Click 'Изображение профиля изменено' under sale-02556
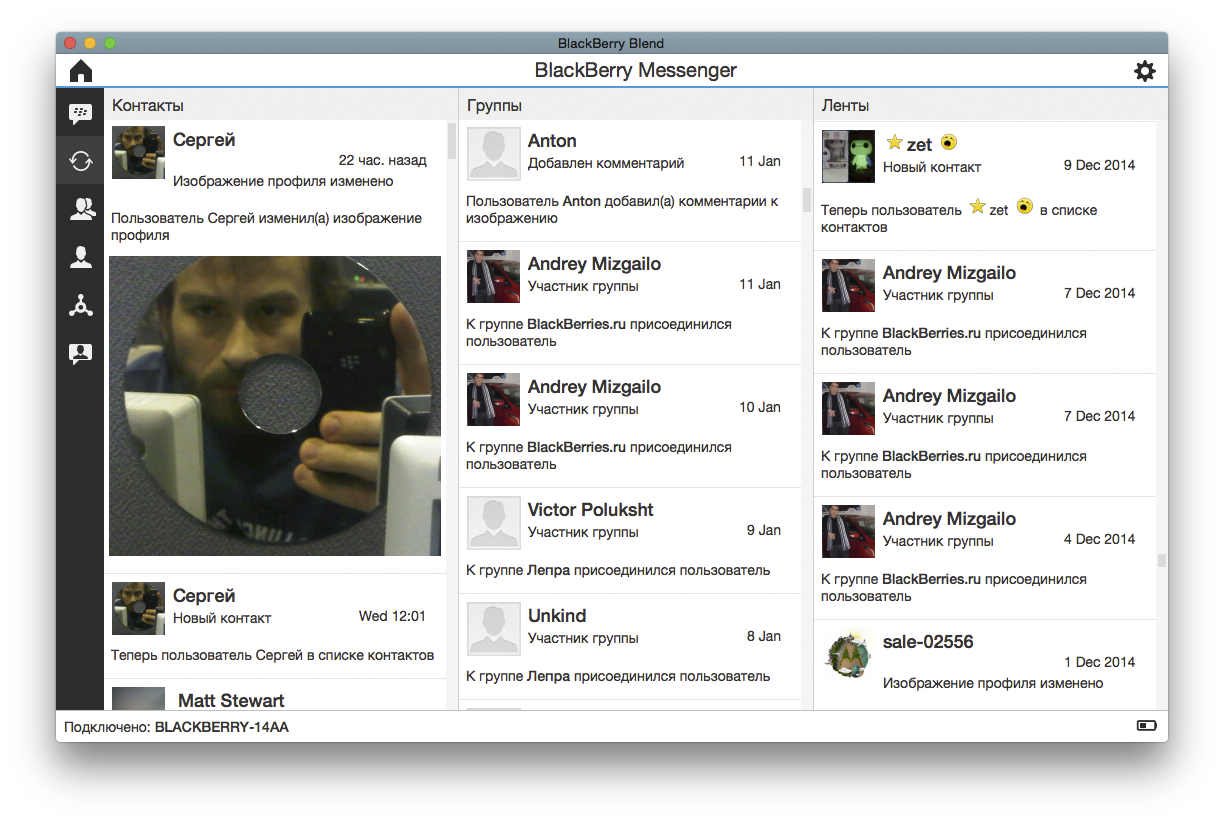Screen dimensions: 1224x822 993,684
